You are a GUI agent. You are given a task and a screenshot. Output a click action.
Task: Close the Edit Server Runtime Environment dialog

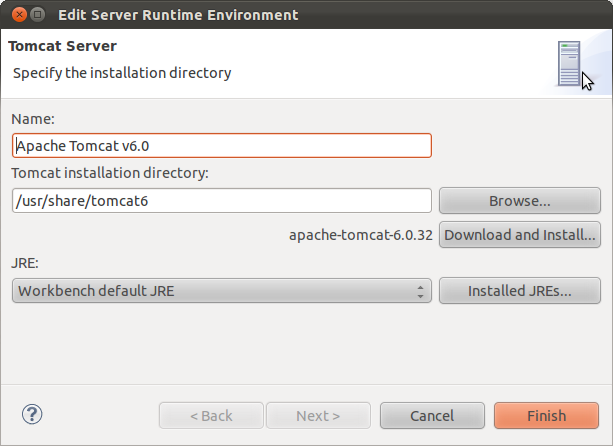[19, 15]
